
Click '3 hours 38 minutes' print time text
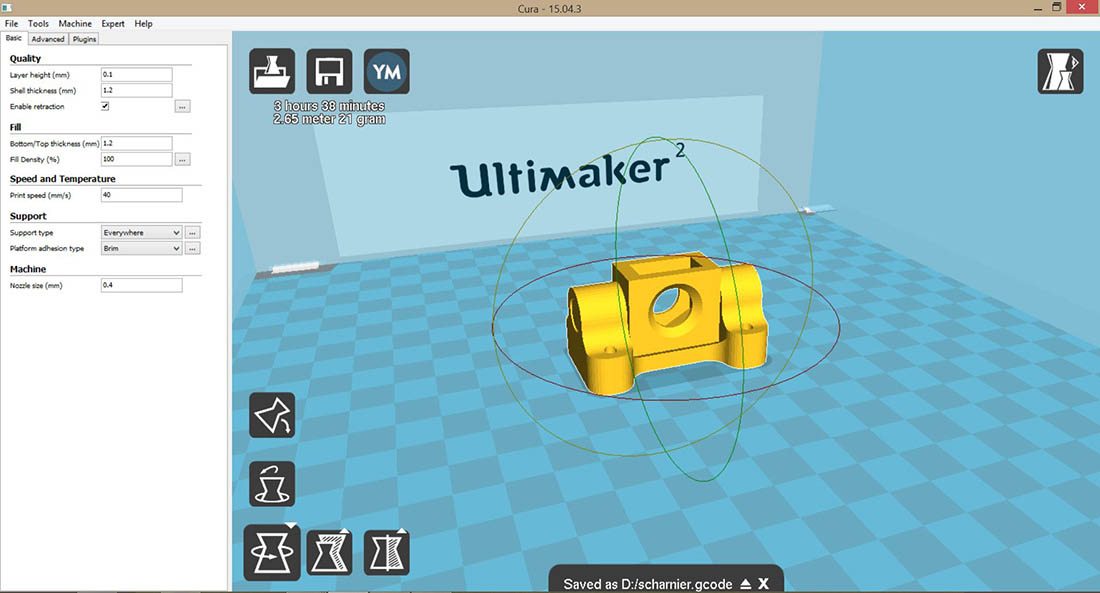pyautogui.click(x=329, y=106)
